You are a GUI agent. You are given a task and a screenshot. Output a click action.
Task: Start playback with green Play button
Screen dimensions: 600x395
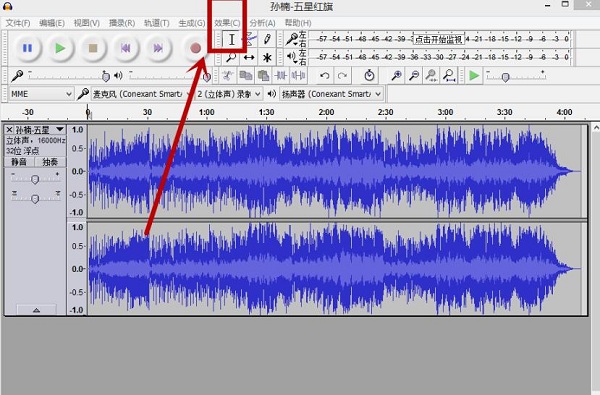(60, 48)
